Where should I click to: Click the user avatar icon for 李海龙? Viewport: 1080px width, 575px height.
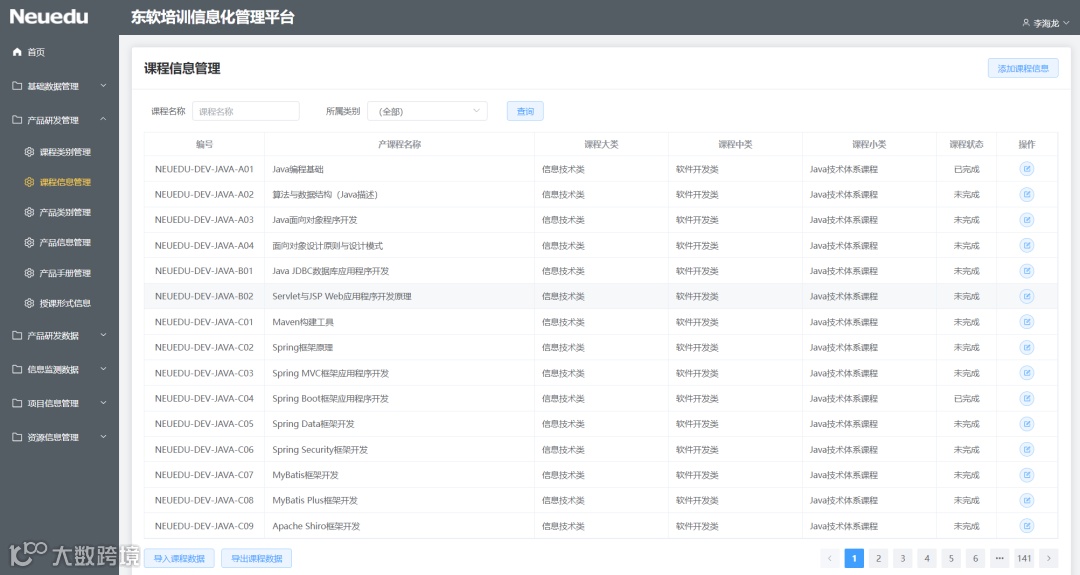tap(1026, 23)
